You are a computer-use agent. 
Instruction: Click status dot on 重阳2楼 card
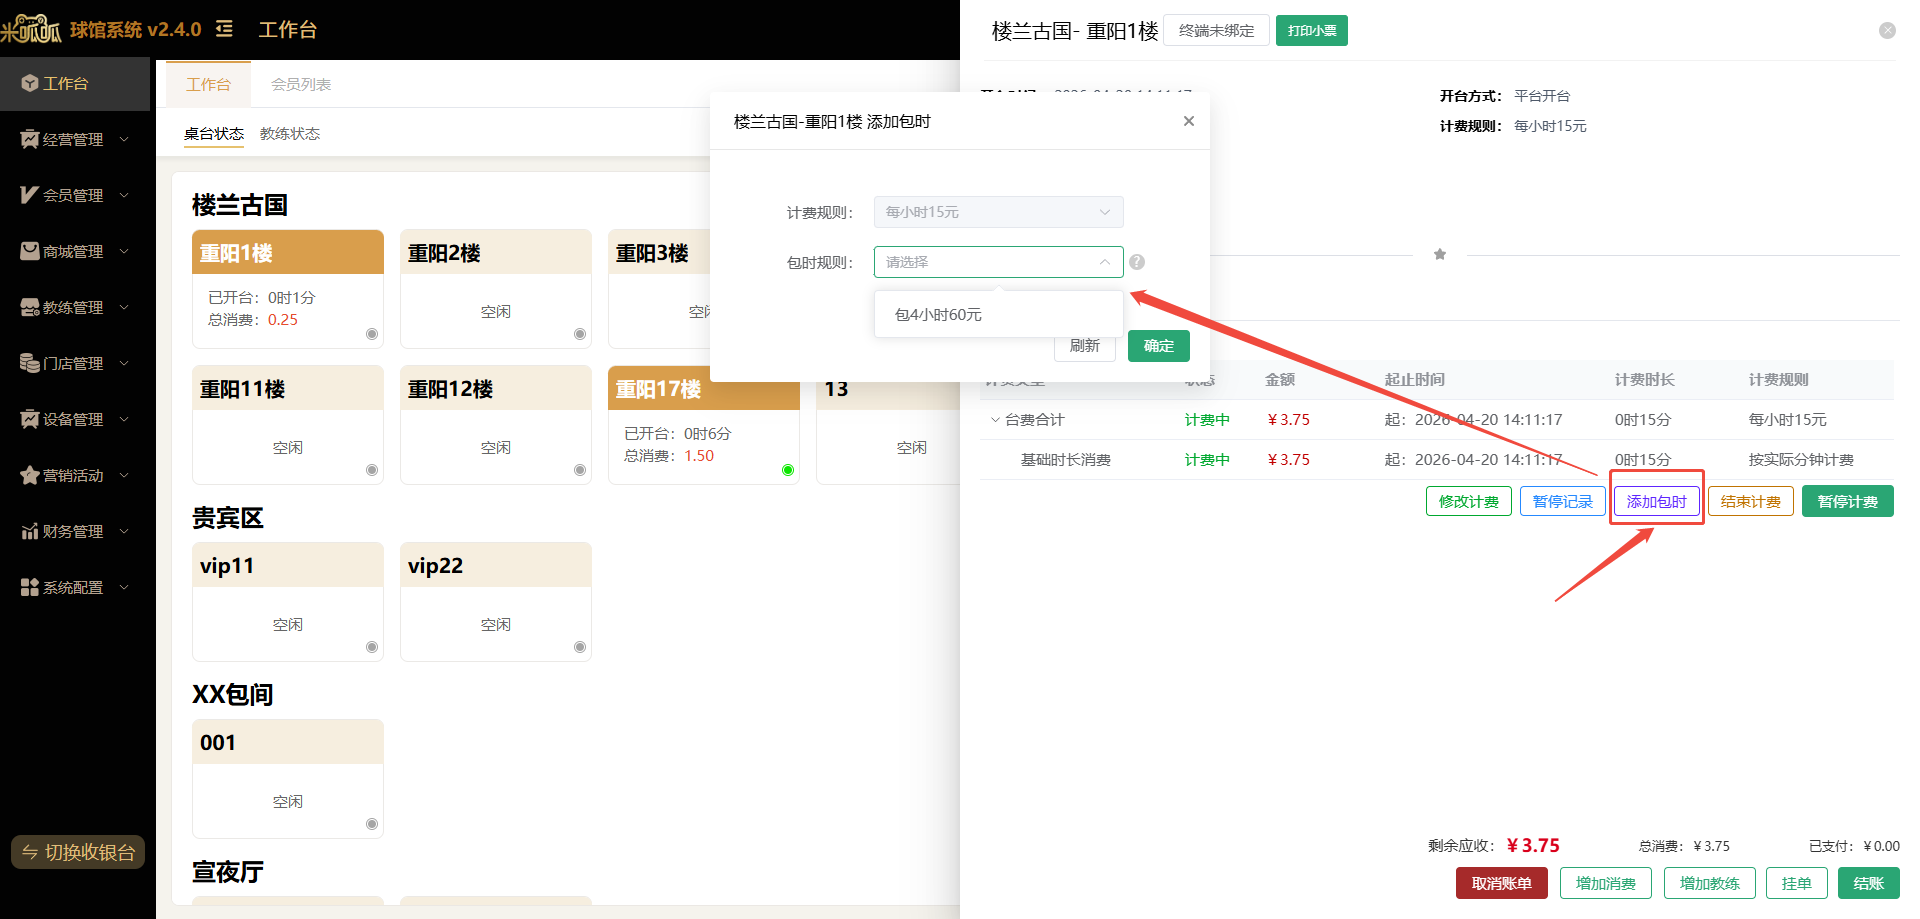click(580, 334)
